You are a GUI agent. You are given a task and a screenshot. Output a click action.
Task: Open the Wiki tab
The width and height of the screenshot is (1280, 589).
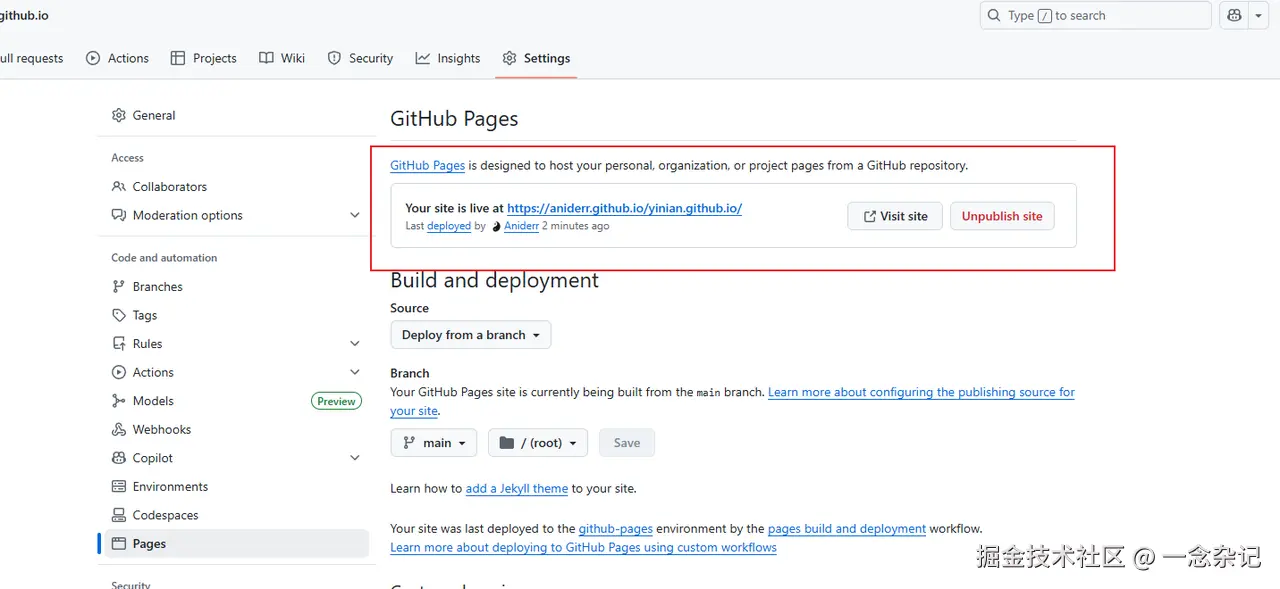click(282, 58)
